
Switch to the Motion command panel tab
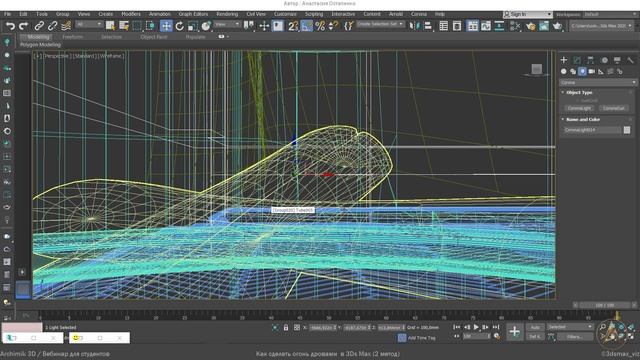click(604, 60)
